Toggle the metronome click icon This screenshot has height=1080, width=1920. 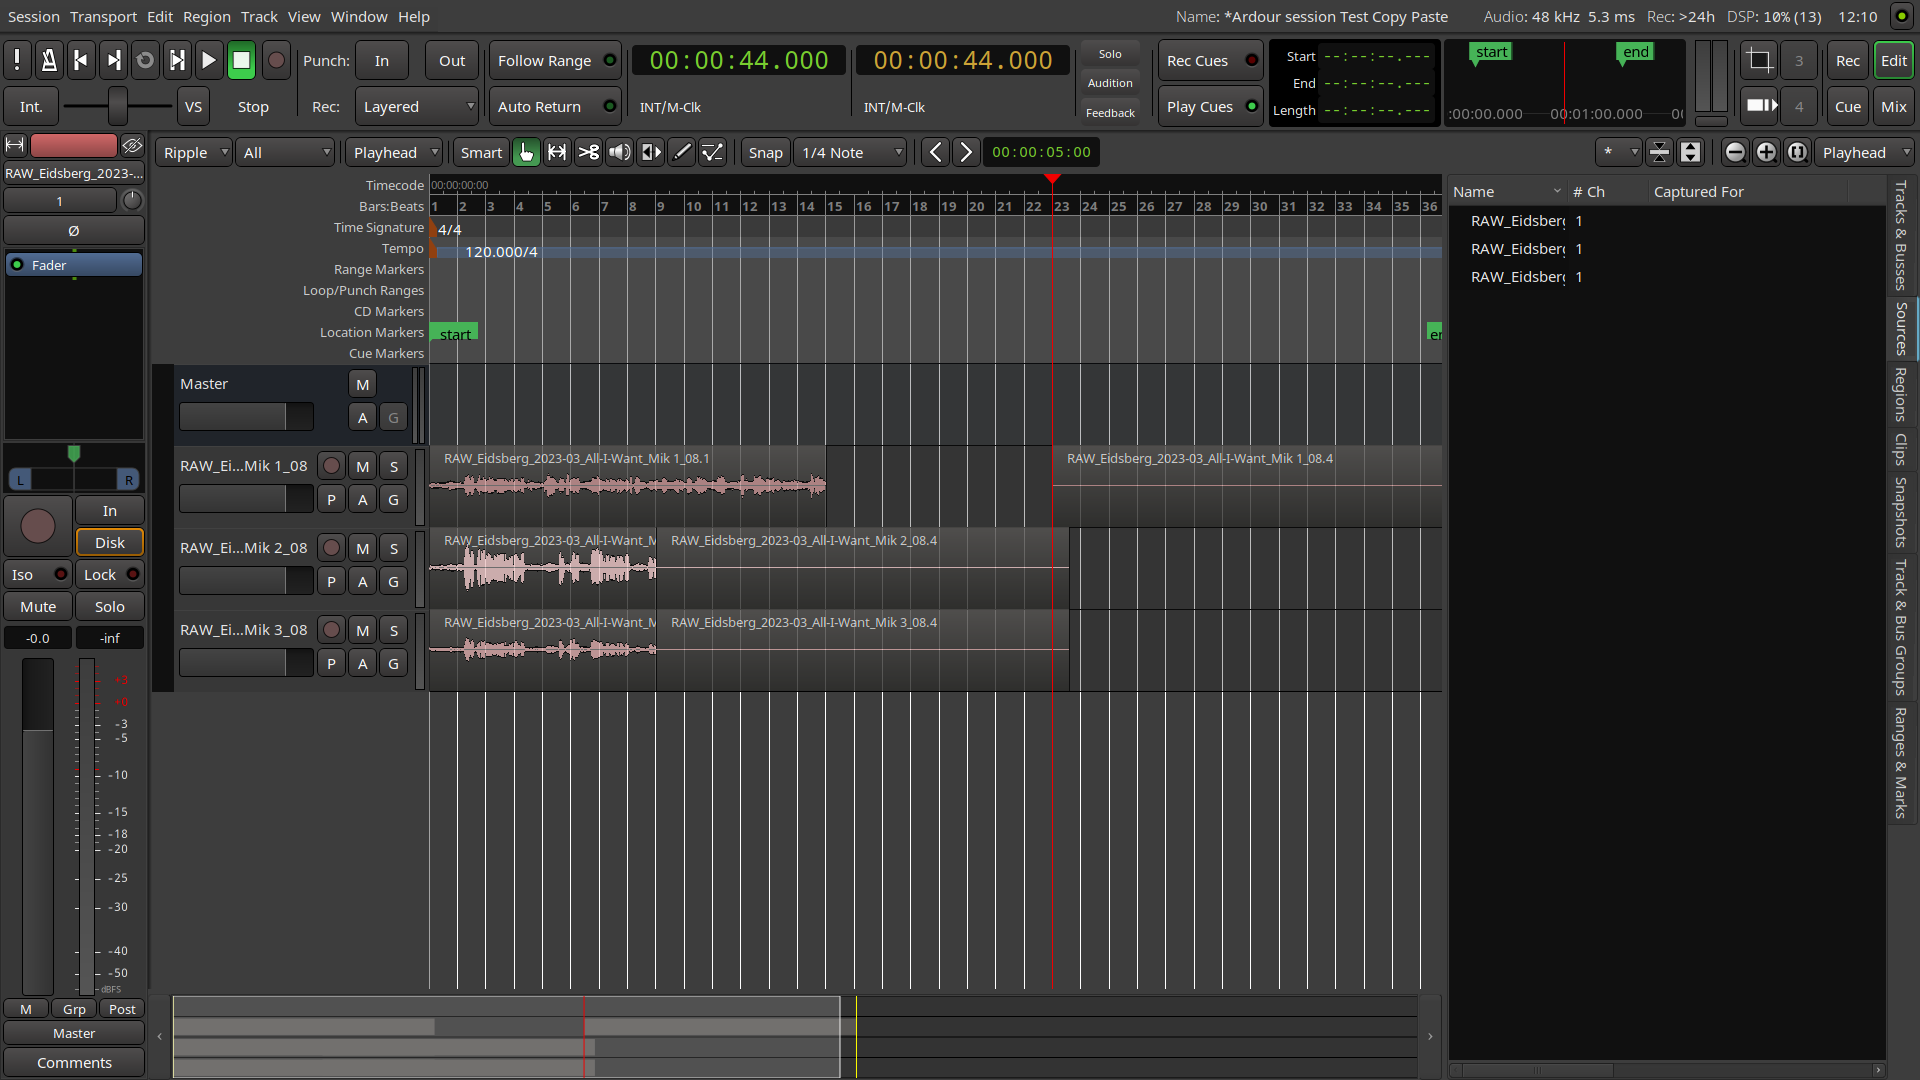coord(48,60)
